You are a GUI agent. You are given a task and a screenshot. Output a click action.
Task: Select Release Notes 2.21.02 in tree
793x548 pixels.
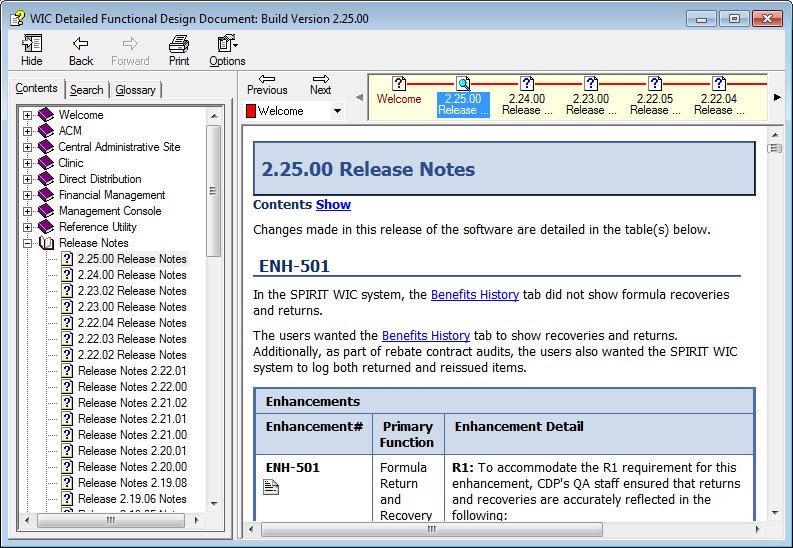coord(133,403)
